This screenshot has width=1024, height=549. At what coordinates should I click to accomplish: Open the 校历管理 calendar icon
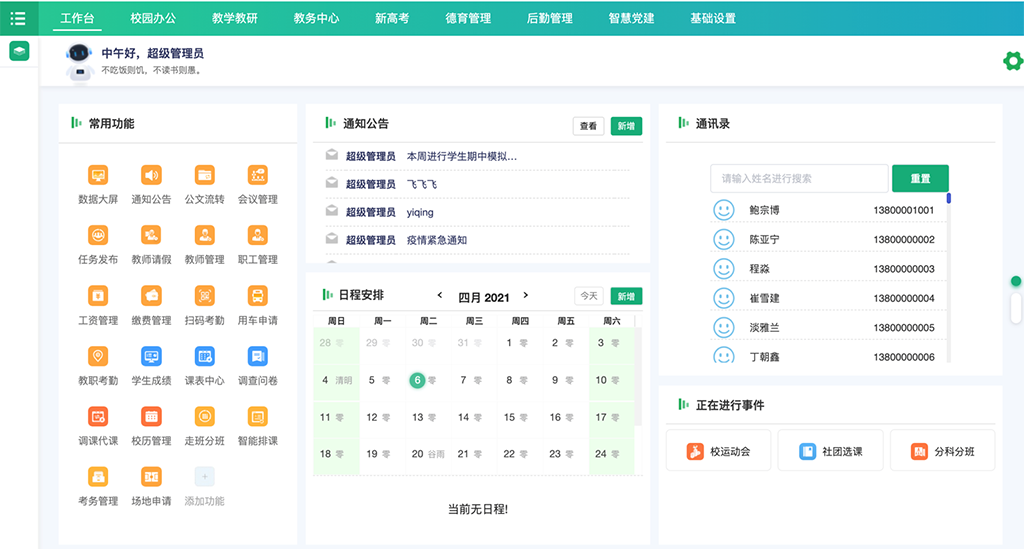(x=151, y=416)
